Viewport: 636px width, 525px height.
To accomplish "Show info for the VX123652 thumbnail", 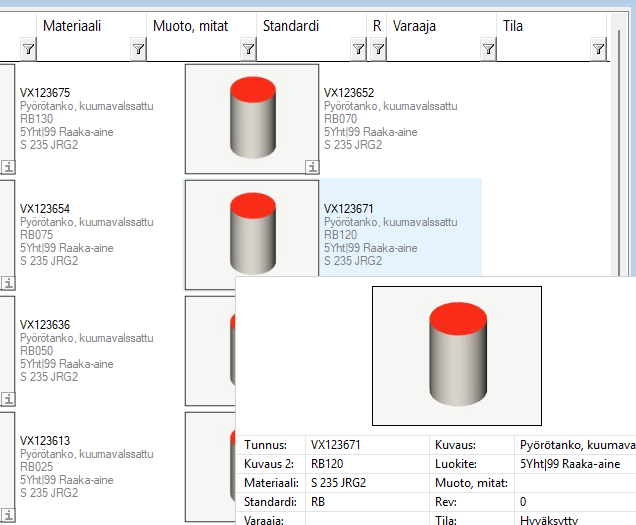I will click(x=312, y=167).
